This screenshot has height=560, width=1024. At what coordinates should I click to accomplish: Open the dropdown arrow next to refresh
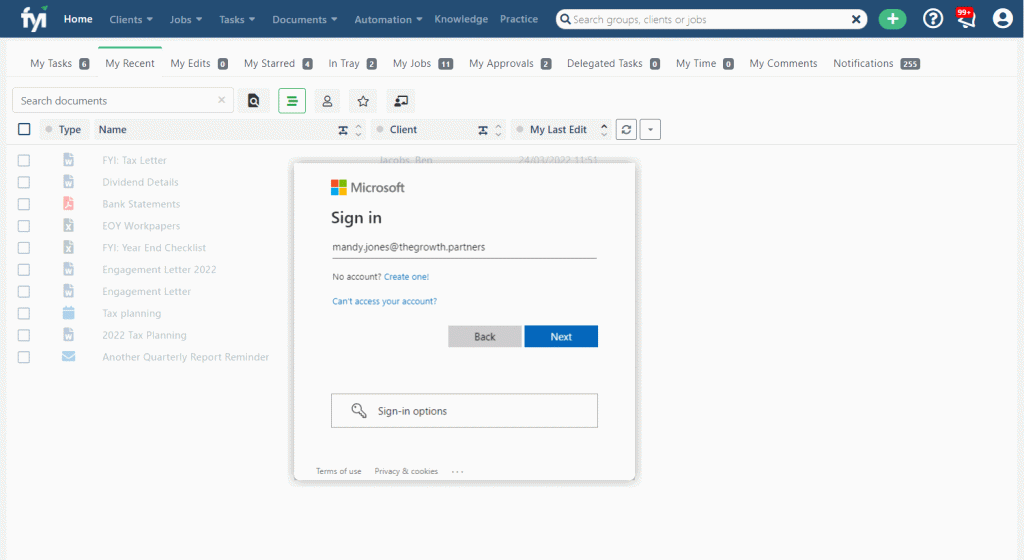click(650, 129)
